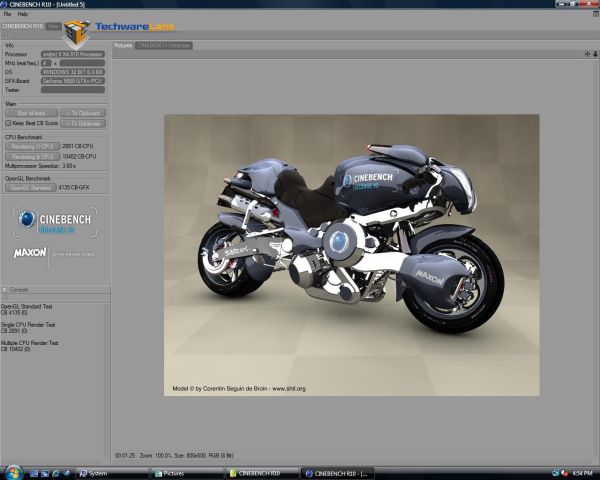This screenshot has width=600, height=480.
Task: Click the rendered motorcycle picture
Action: (x=352, y=255)
